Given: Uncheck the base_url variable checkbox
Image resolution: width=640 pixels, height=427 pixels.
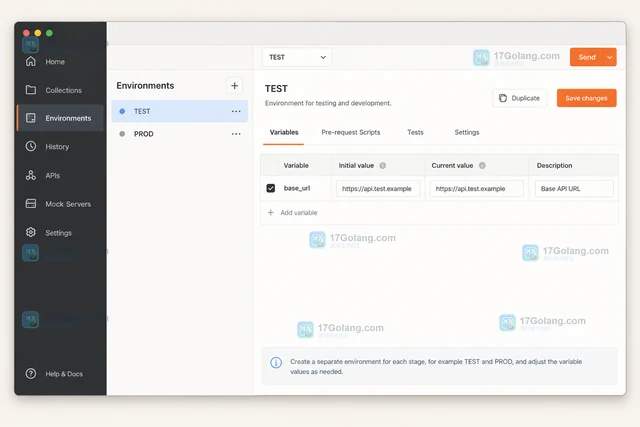Looking at the screenshot, I should pos(271,188).
